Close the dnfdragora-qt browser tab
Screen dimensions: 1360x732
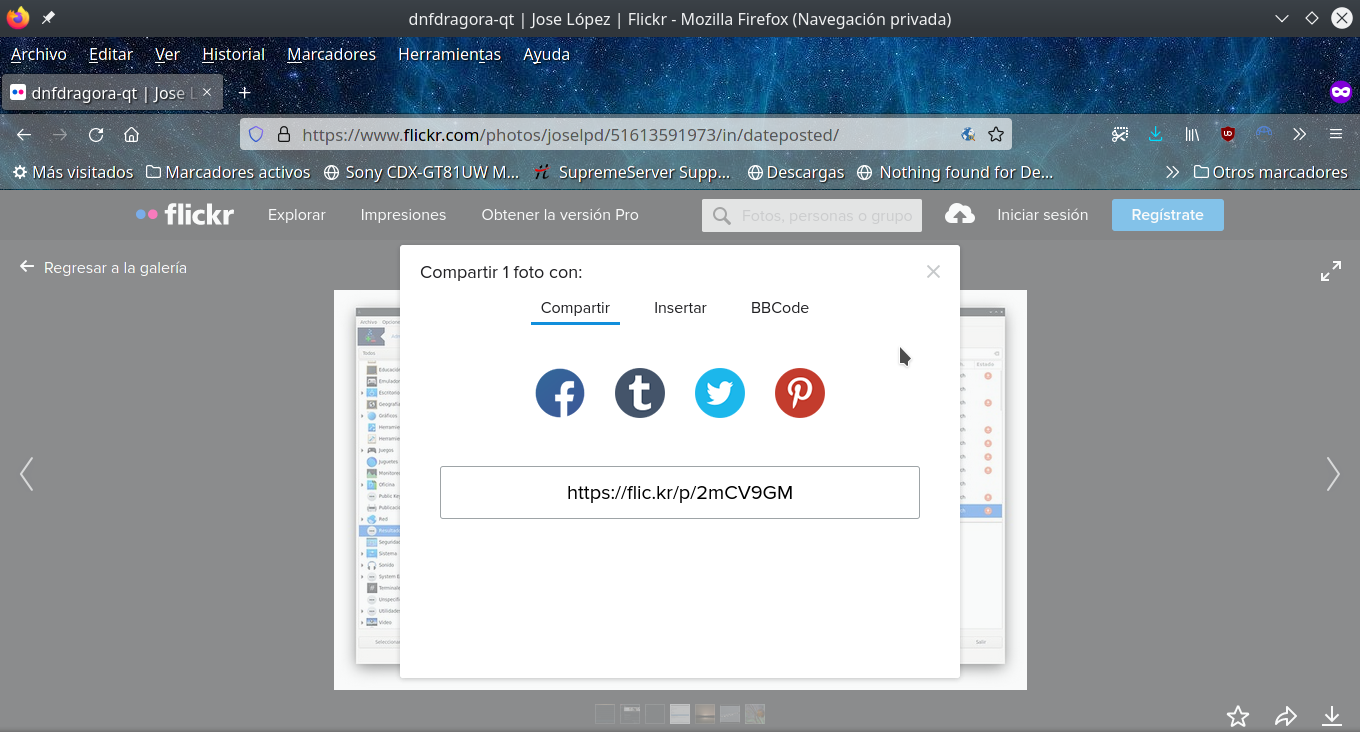point(208,92)
